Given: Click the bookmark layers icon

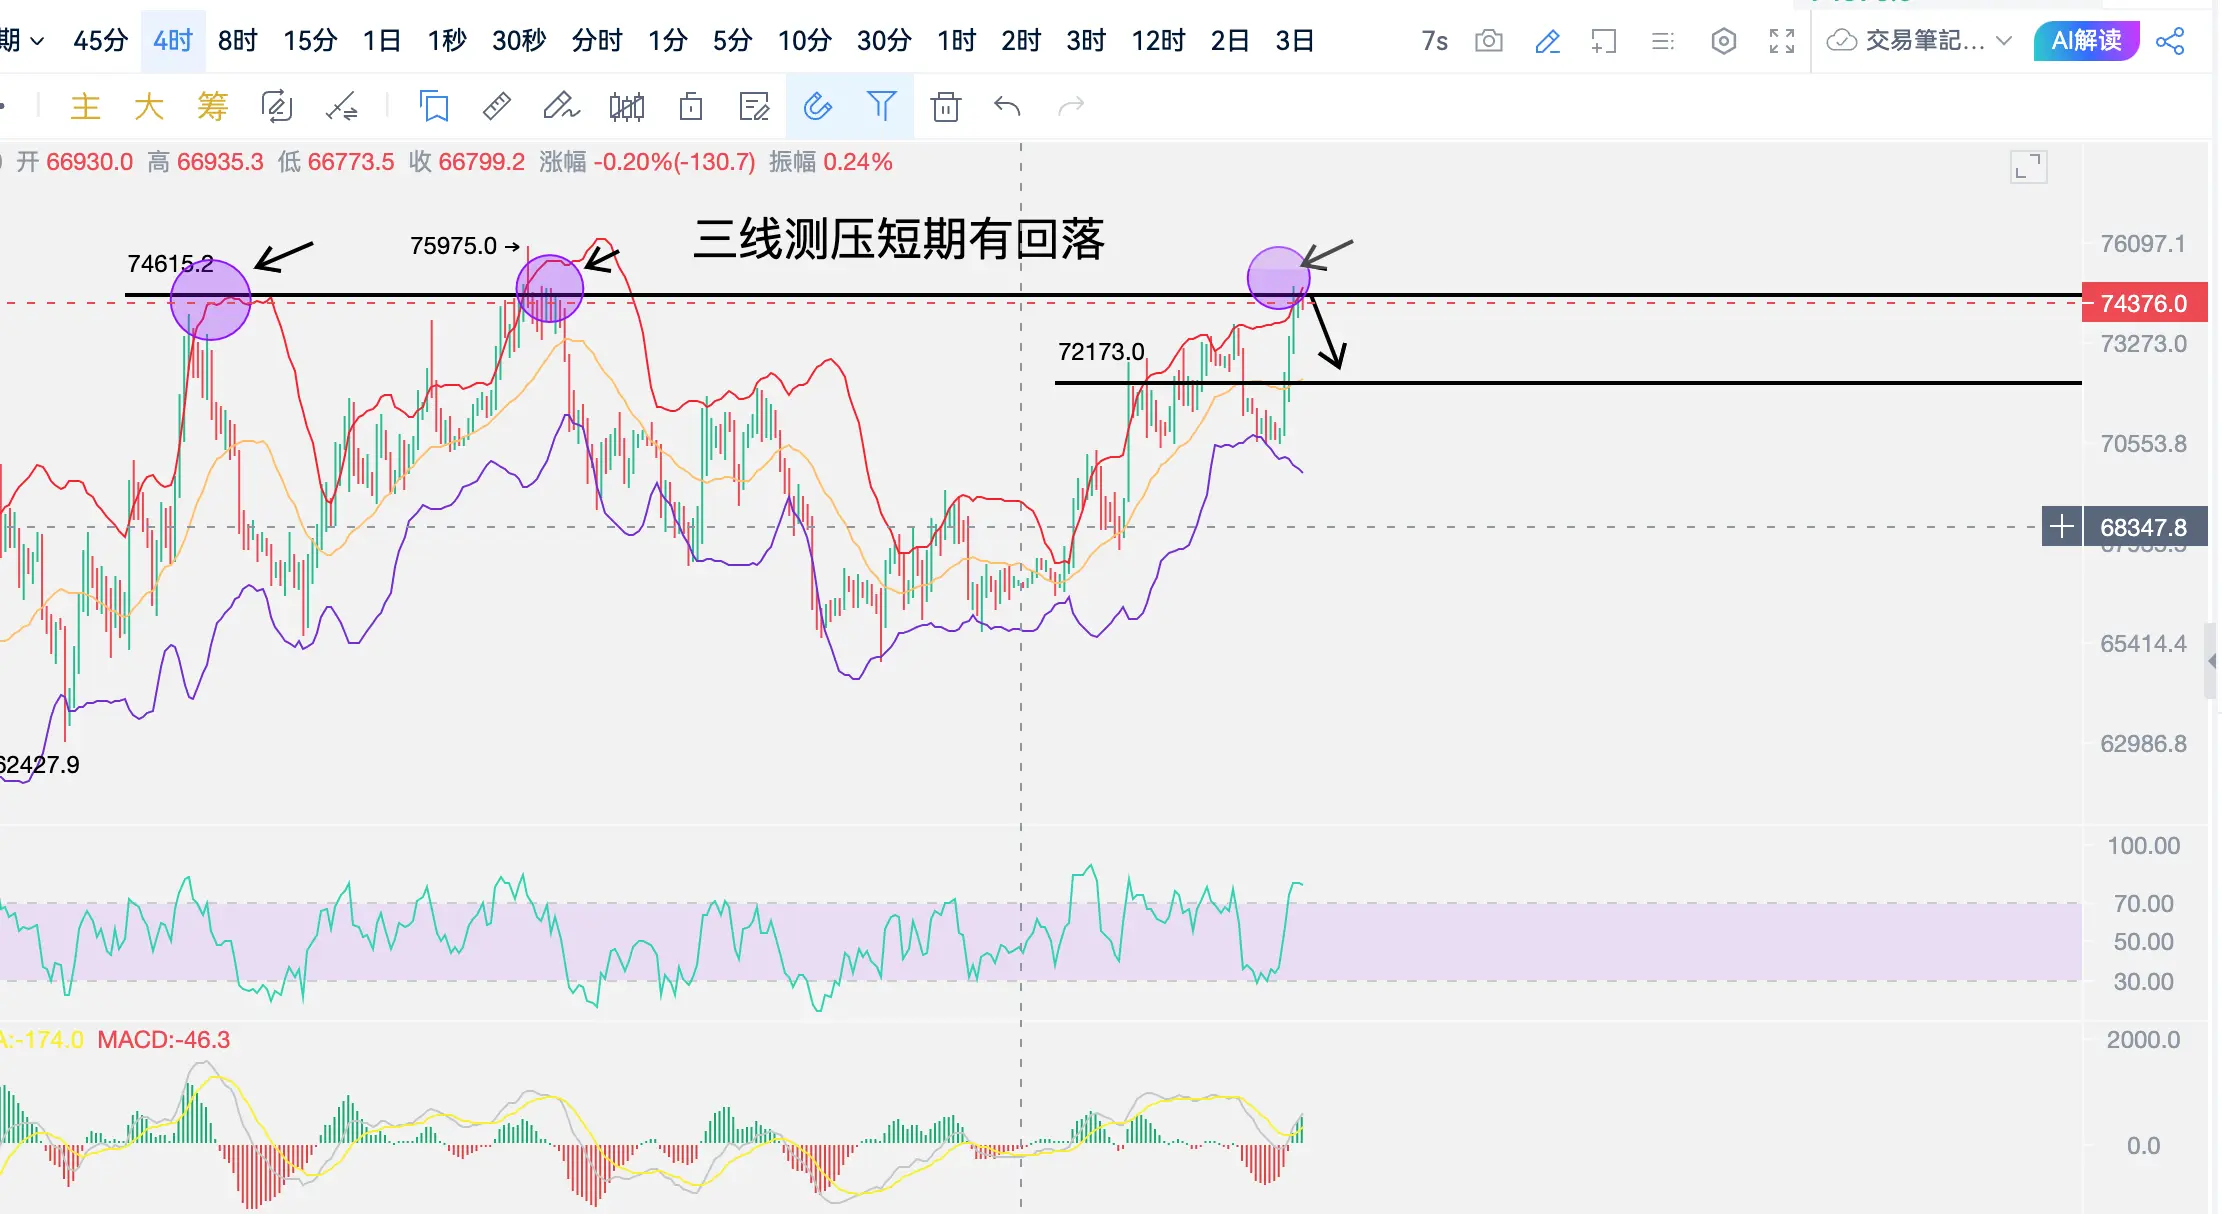Looking at the screenshot, I should click(434, 106).
